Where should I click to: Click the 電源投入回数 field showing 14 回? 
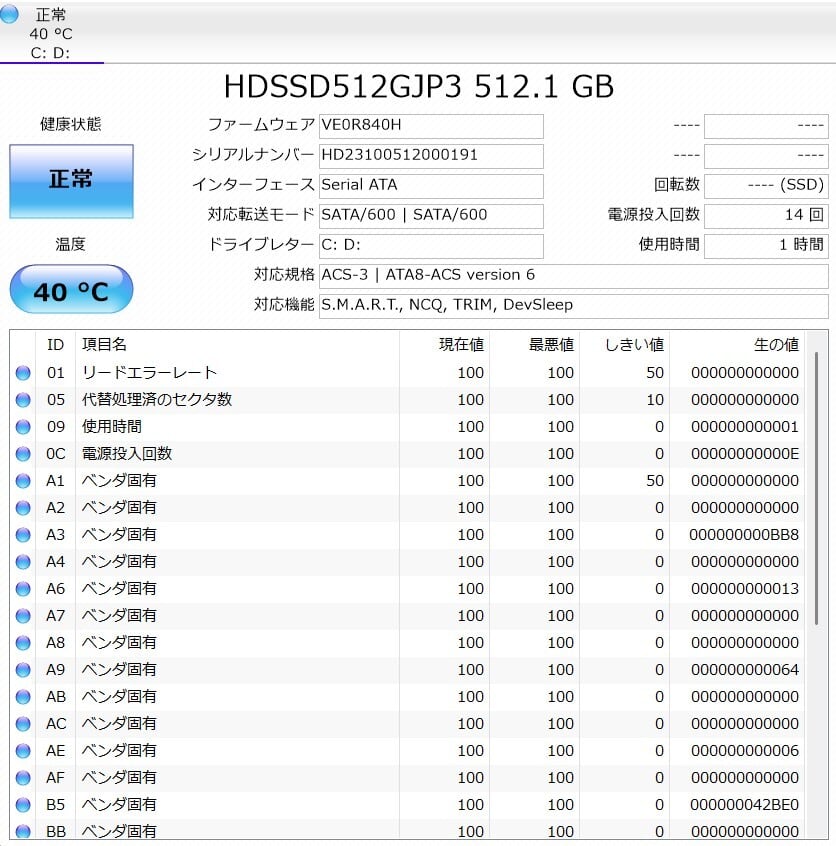point(765,215)
